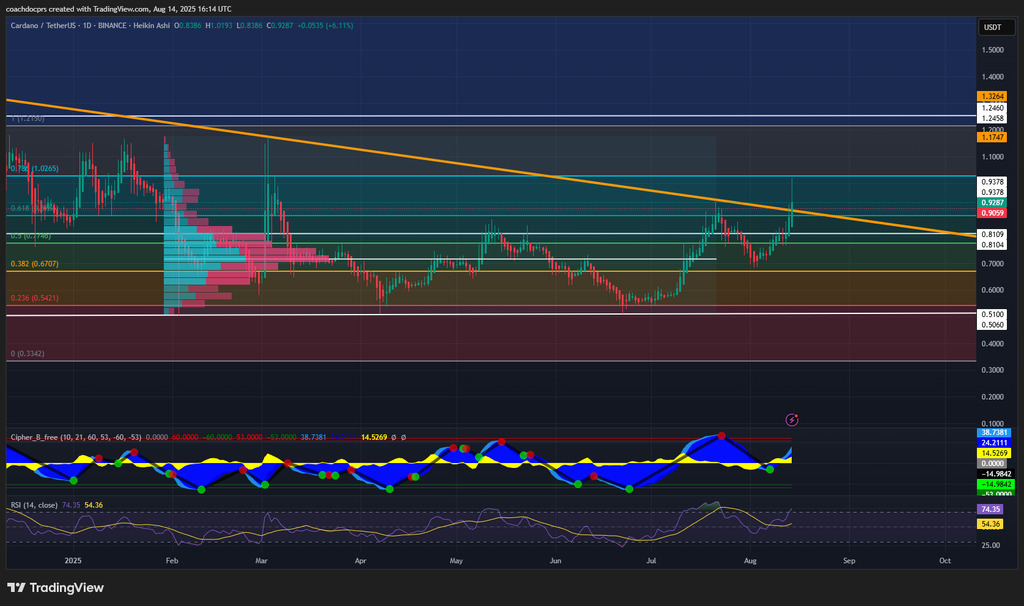
Task: Click the Cardano / TetherUS symbol title
Action: (51, 24)
